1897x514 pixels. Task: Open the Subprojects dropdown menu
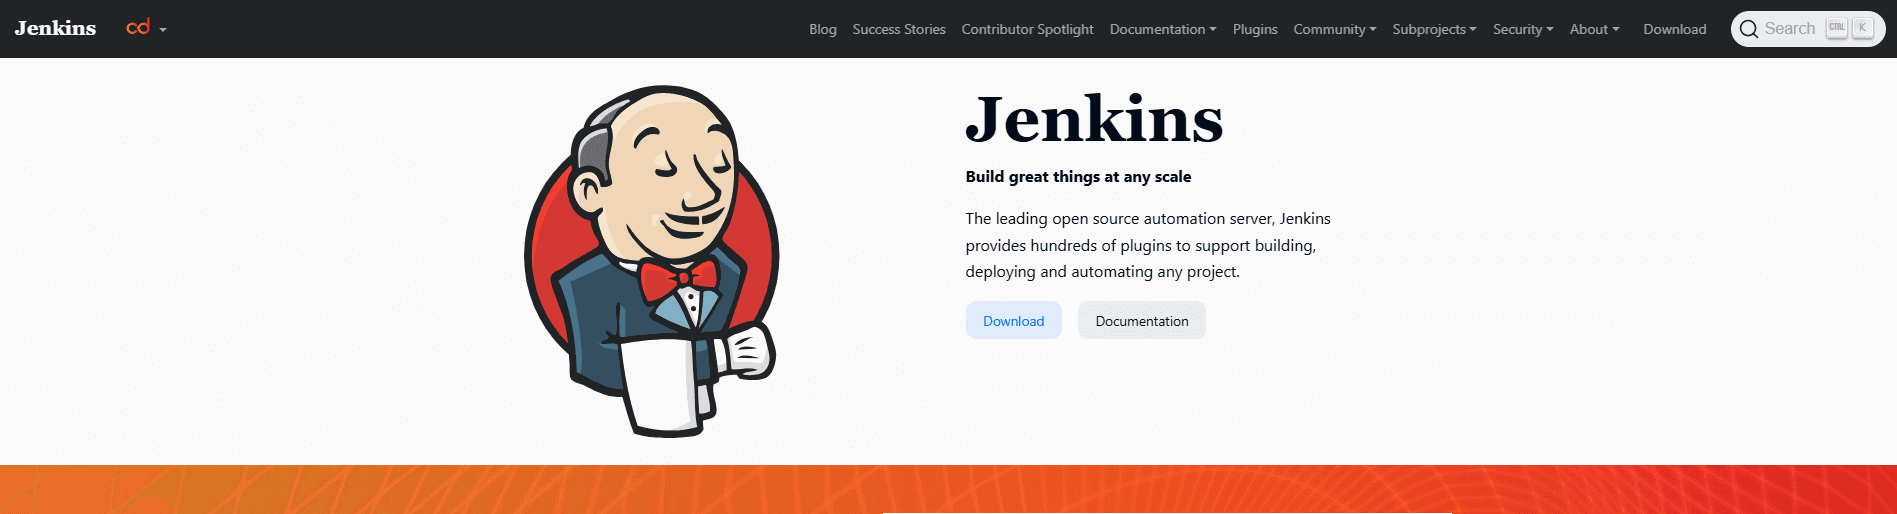click(1434, 29)
